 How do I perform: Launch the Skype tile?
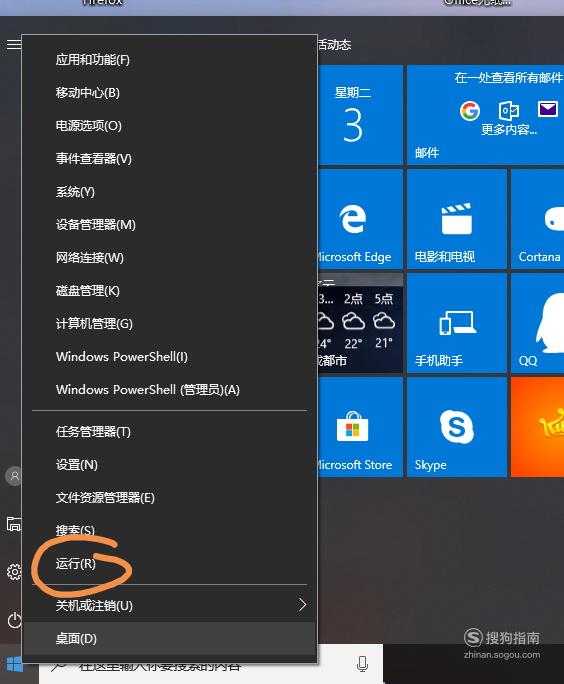click(457, 427)
